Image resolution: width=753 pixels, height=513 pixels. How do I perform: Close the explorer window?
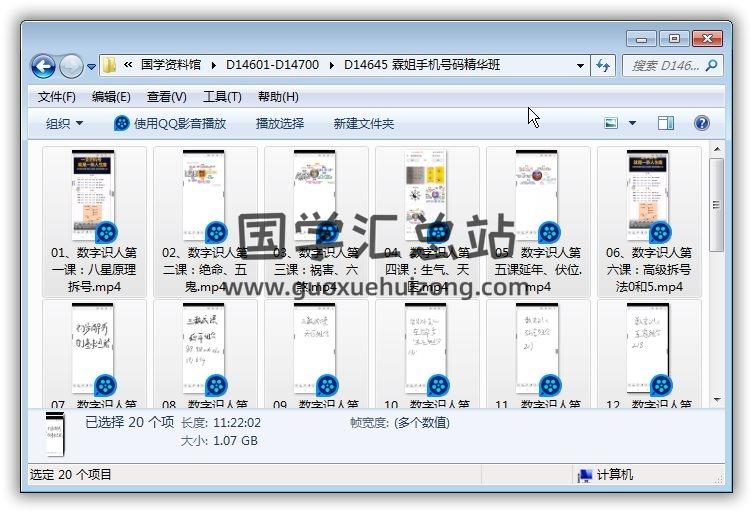pyautogui.click(x=707, y=39)
